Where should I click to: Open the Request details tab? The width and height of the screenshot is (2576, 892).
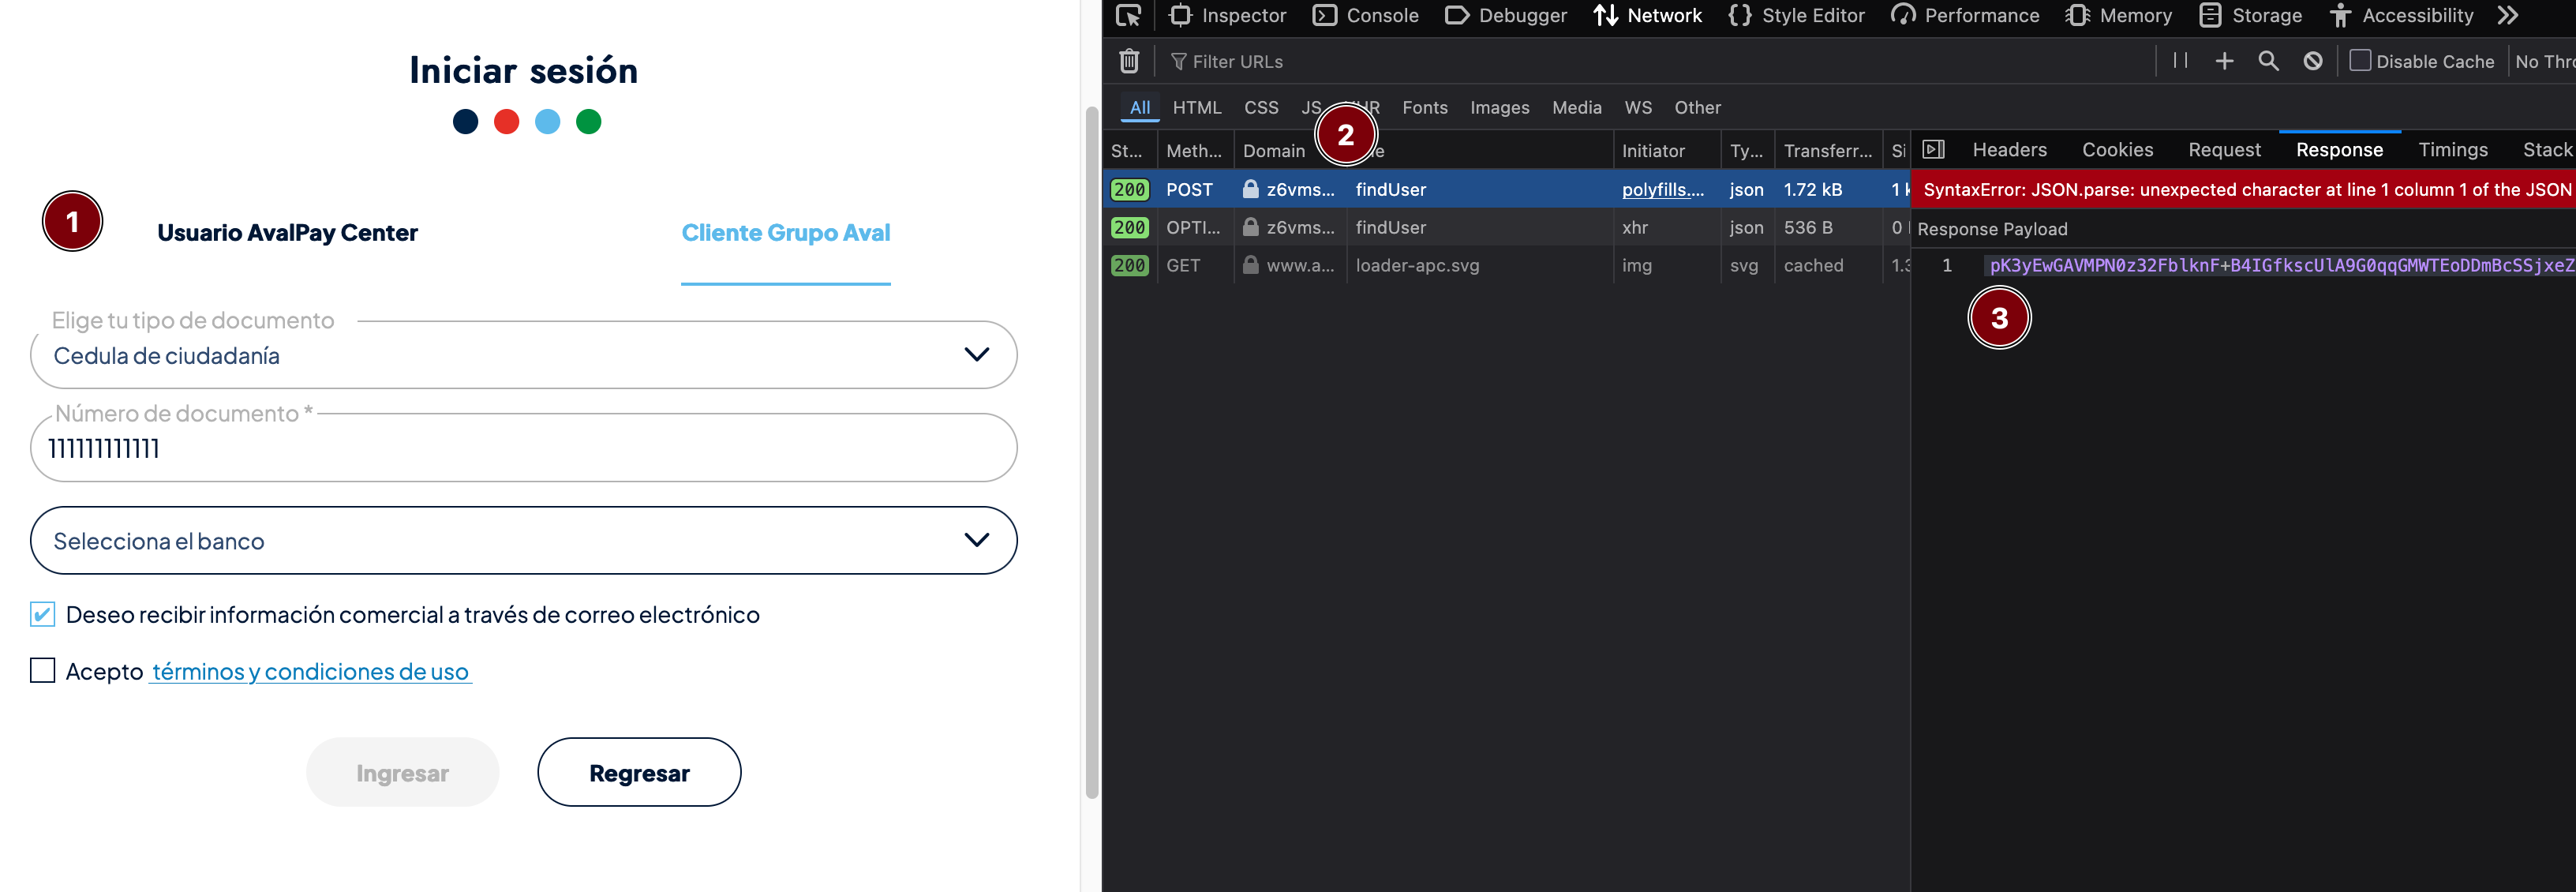pyautogui.click(x=2224, y=150)
